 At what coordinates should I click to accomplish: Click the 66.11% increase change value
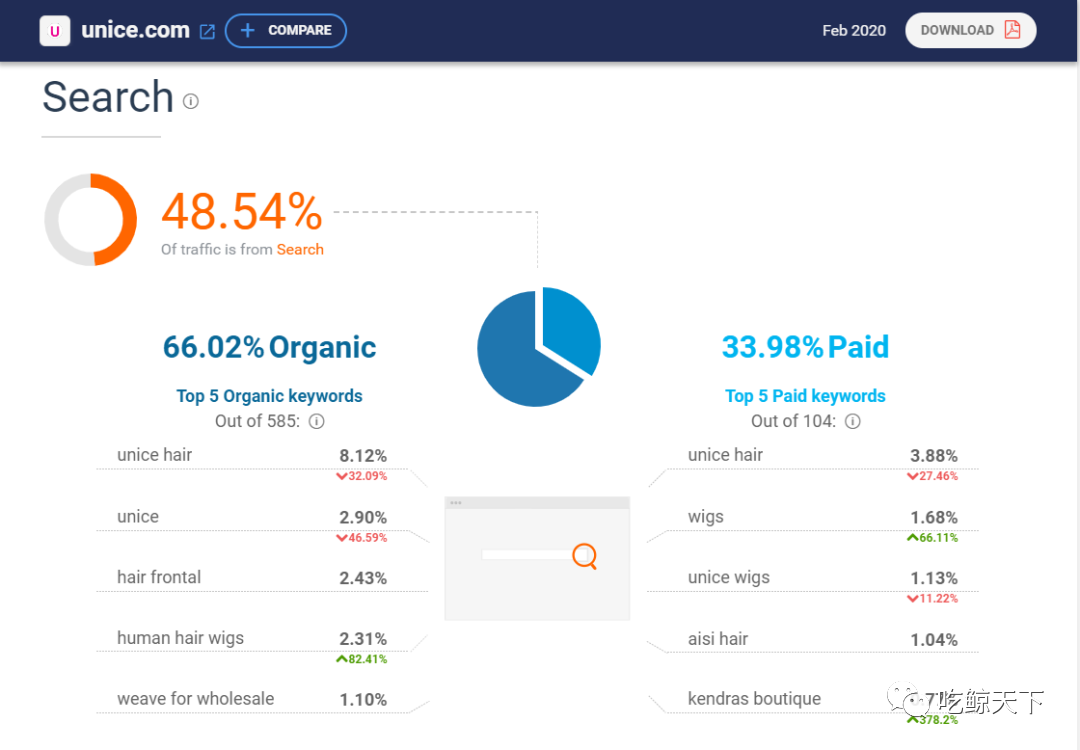point(933,538)
